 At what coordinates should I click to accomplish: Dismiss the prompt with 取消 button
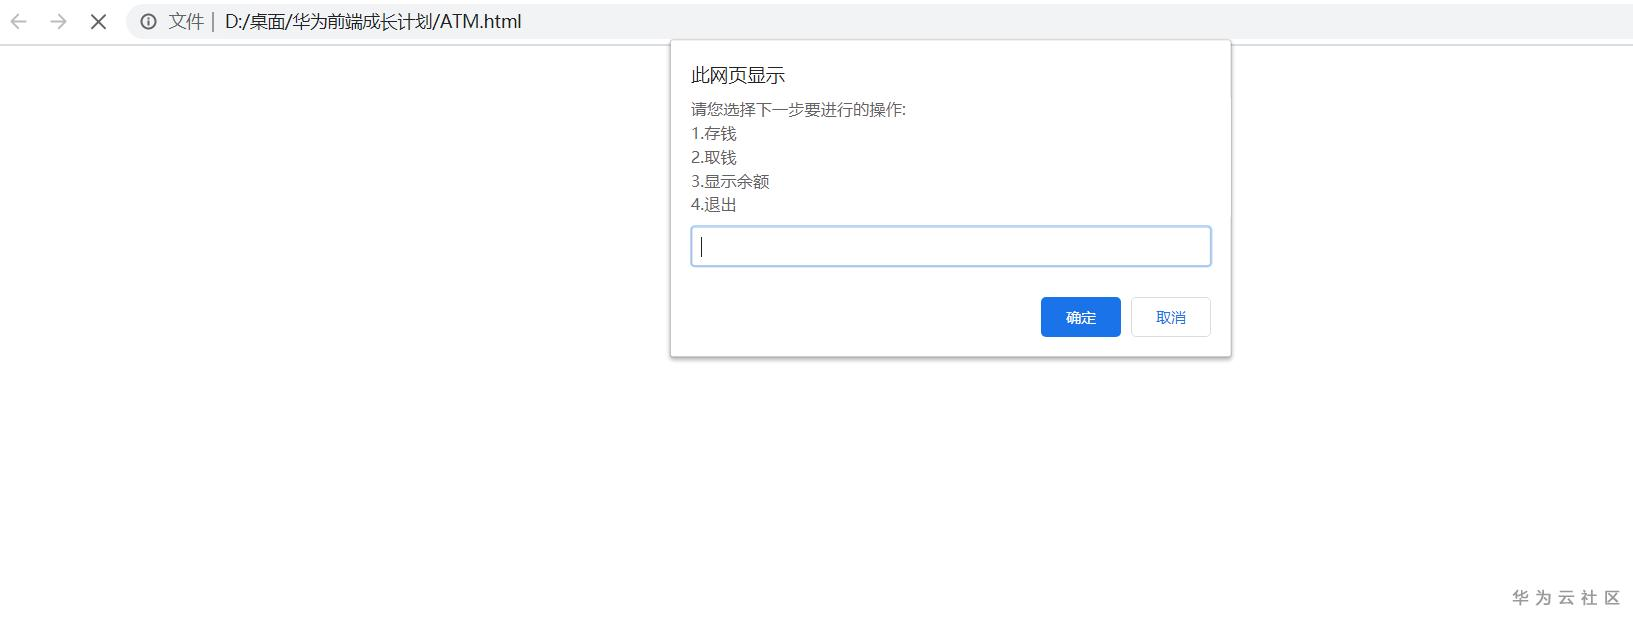click(x=1170, y=317)
